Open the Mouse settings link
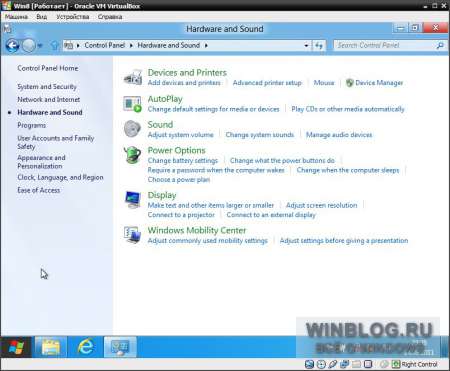The width and height of the screenshot is (450, 371). [x=324, y=83]
